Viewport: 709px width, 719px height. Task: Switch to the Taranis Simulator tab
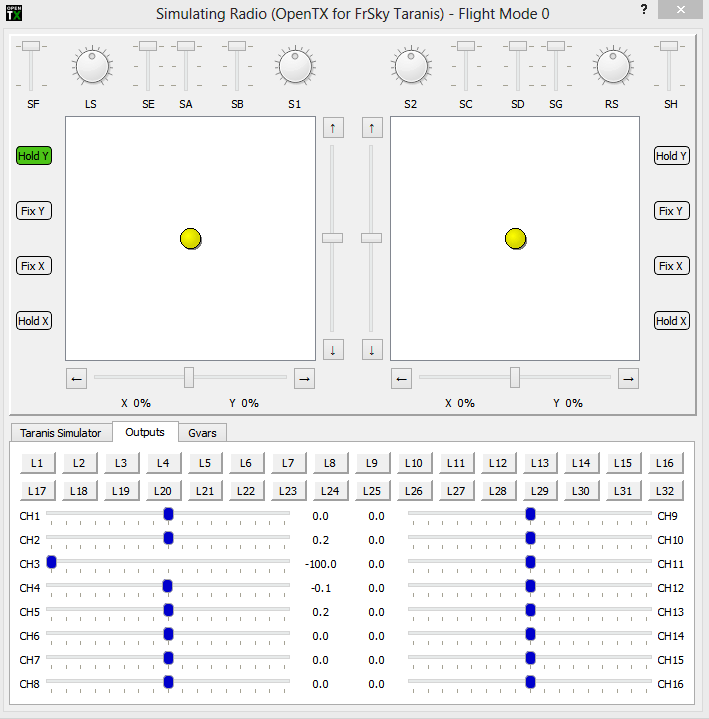point(61,433)
